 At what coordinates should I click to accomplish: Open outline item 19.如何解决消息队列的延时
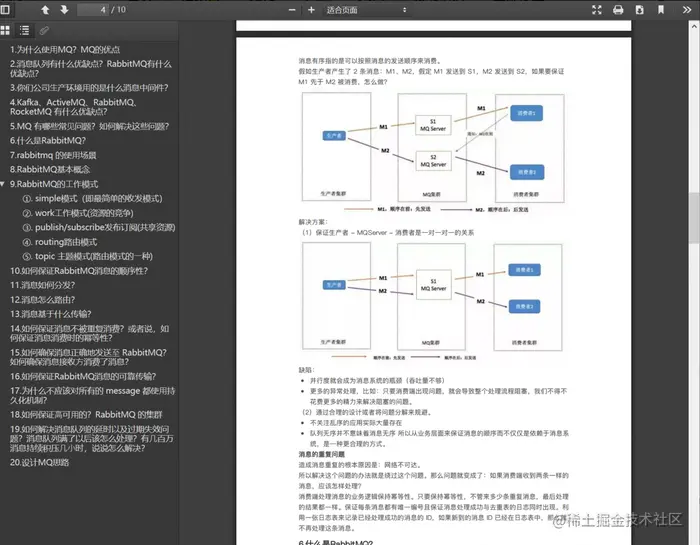pos(92,439)
